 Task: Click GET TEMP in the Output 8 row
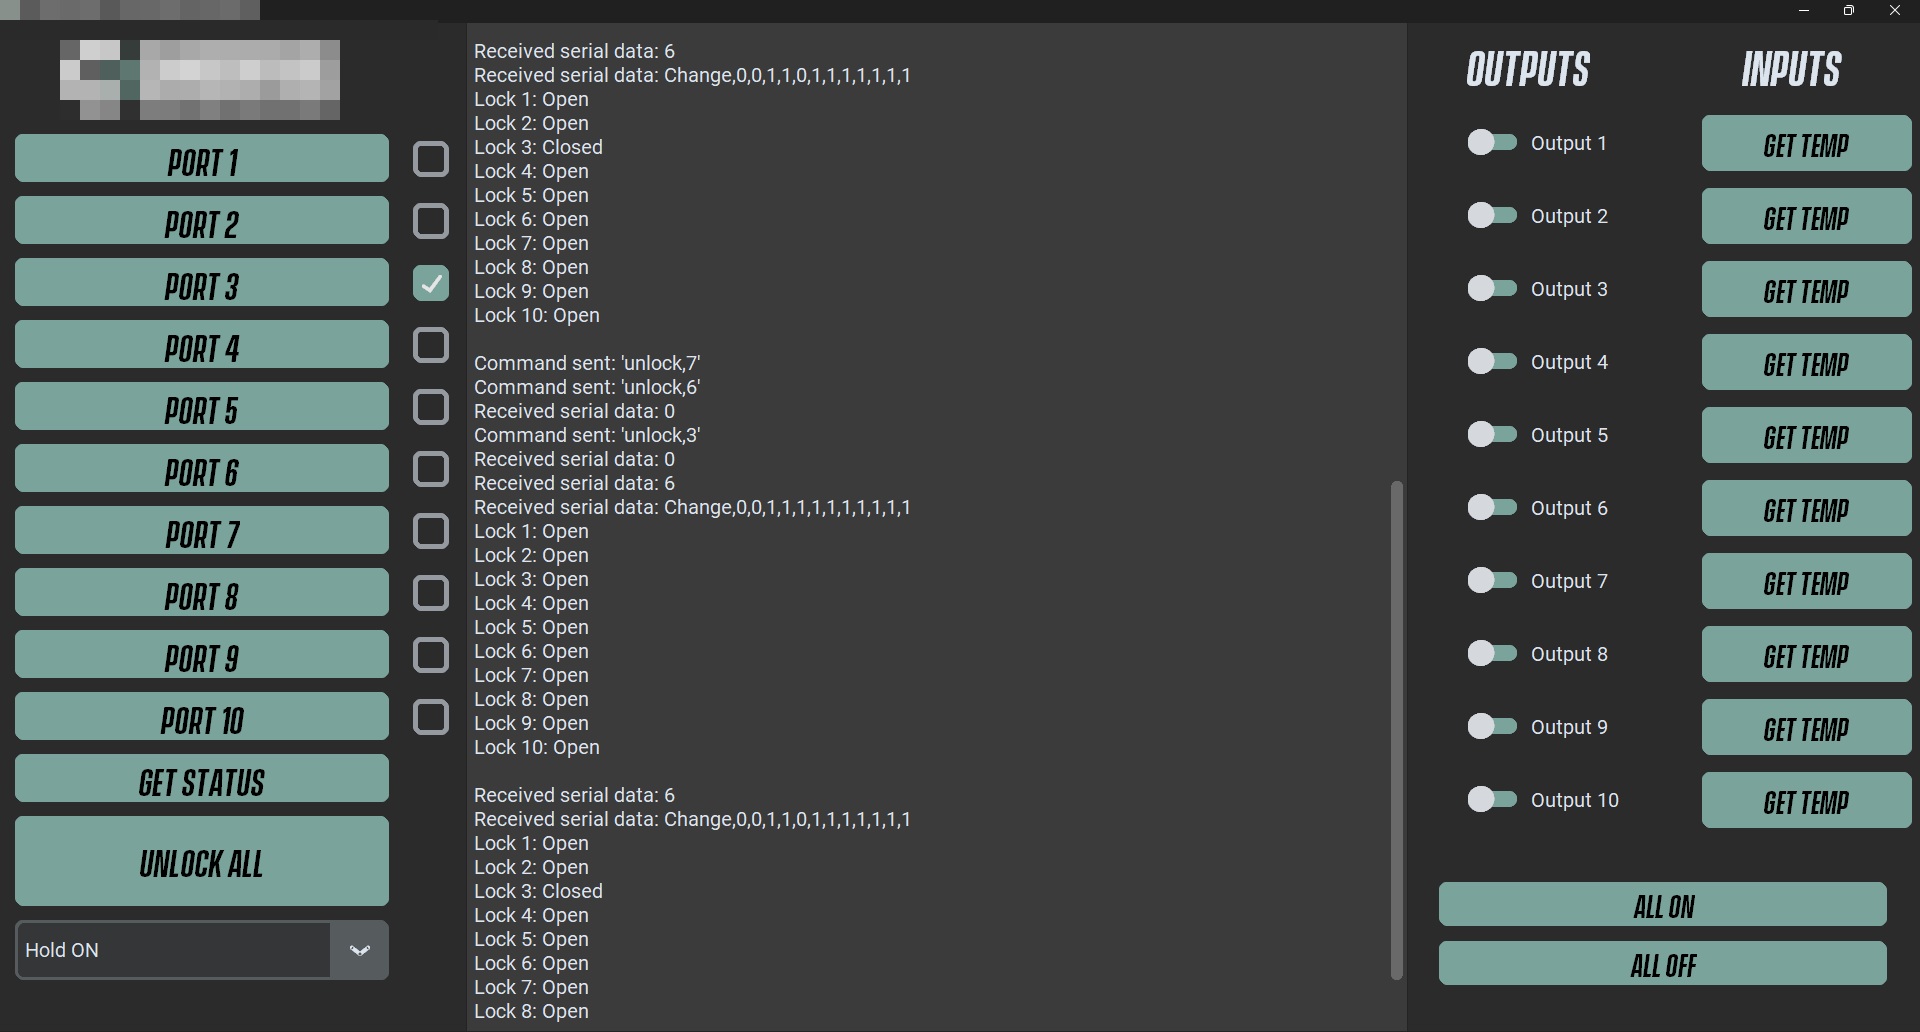[x=1806, y=654]
